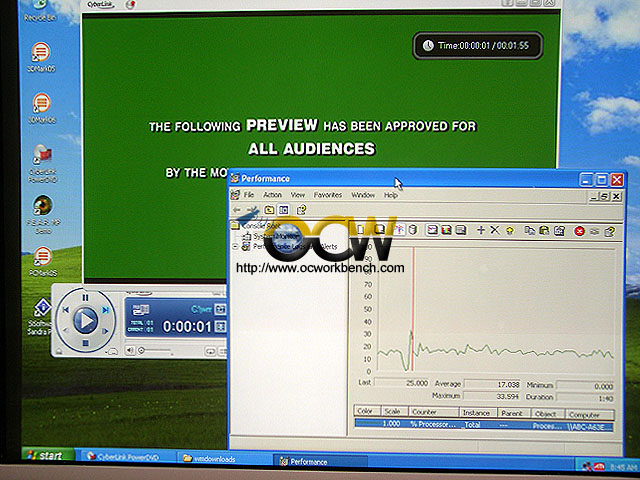Toggle Show/Hide Console Tree icon

[284, 210]
